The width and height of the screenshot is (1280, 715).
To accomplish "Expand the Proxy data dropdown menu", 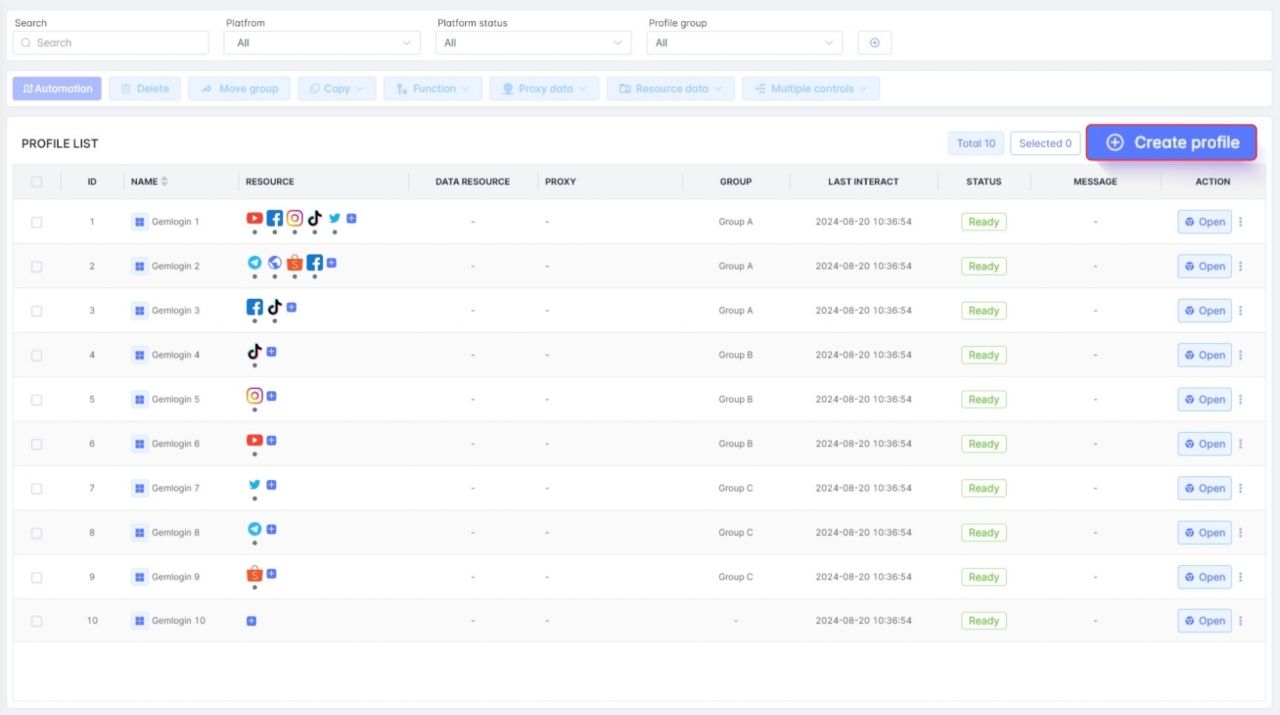I will 544,89.
